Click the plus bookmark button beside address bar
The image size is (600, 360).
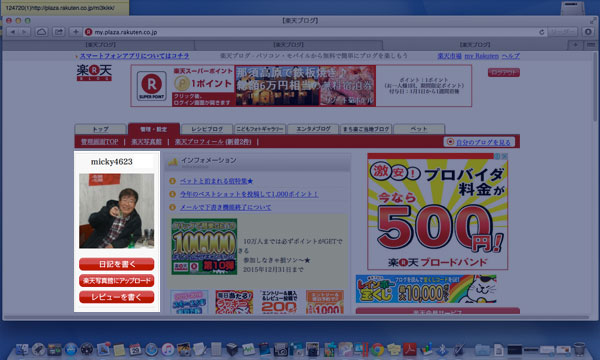tap(76, 32)
